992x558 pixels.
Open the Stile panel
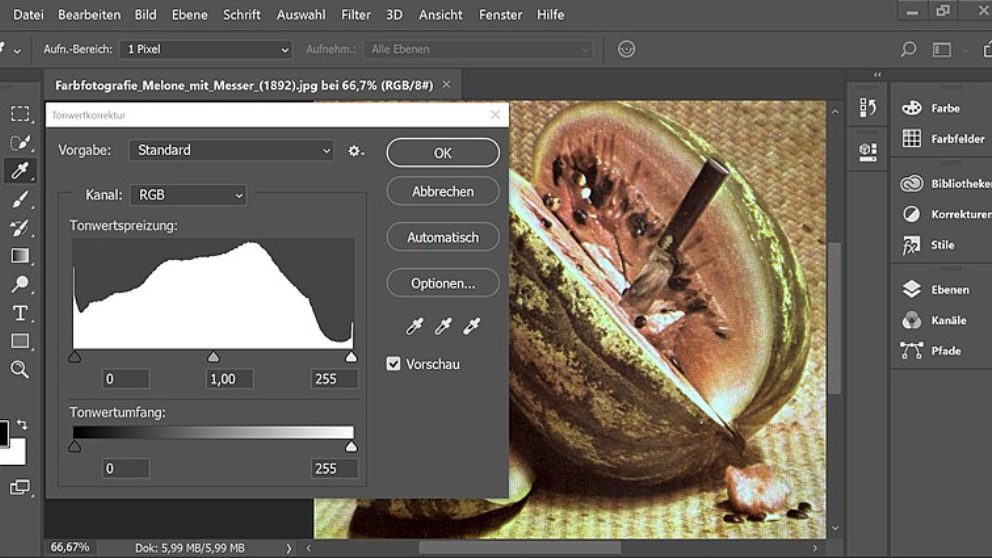[x=942, y=245]
